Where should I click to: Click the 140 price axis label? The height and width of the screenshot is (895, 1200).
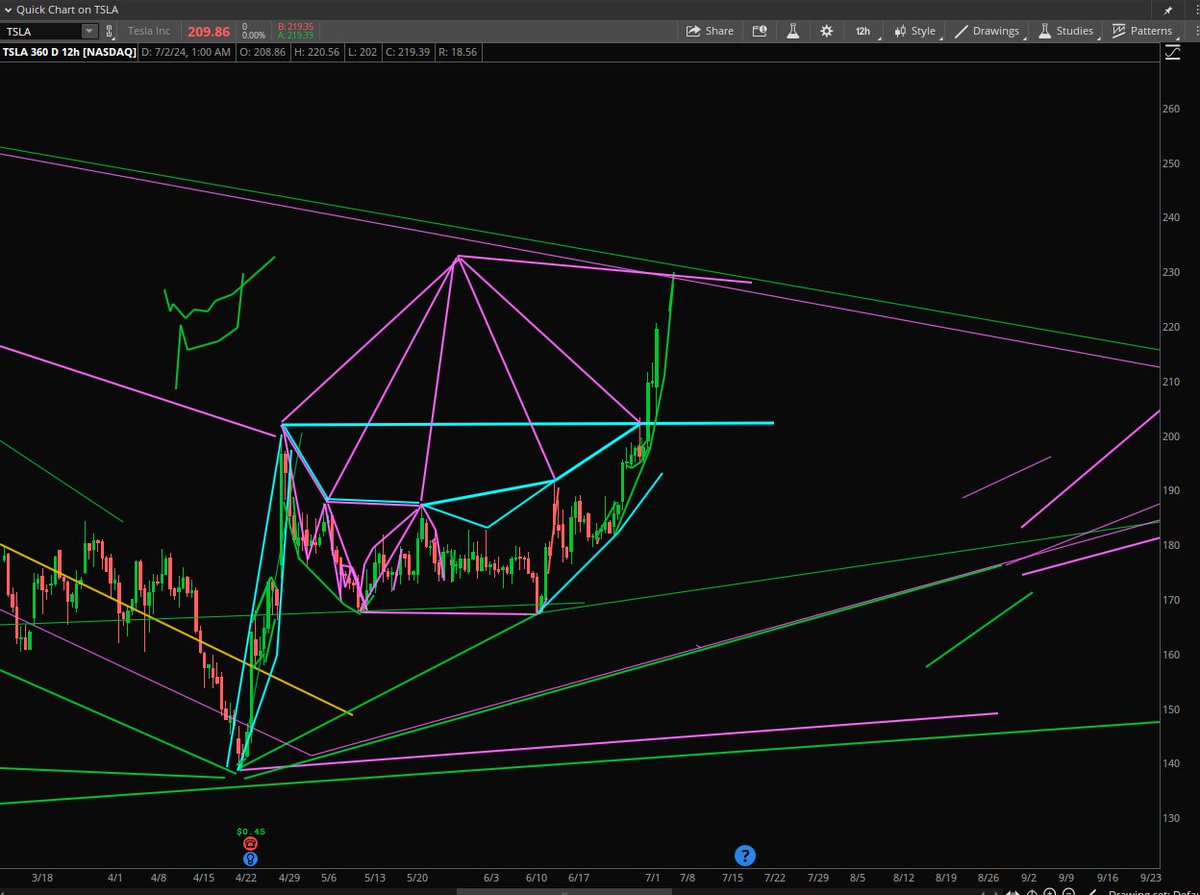[1171, 764]
